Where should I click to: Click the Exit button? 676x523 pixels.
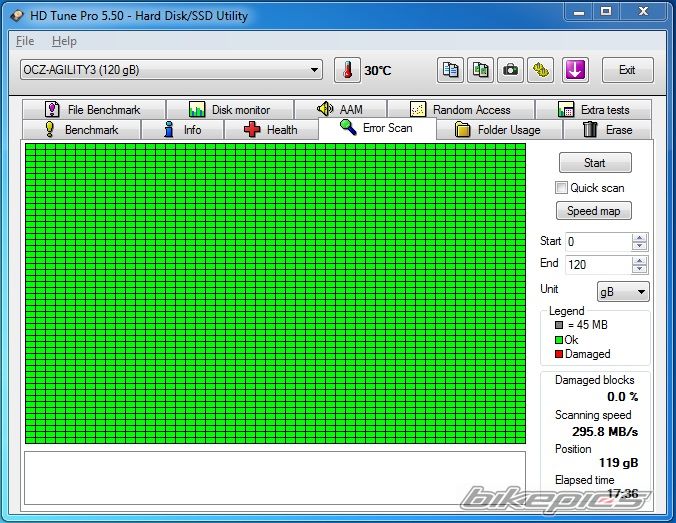[x=627, y=70]
